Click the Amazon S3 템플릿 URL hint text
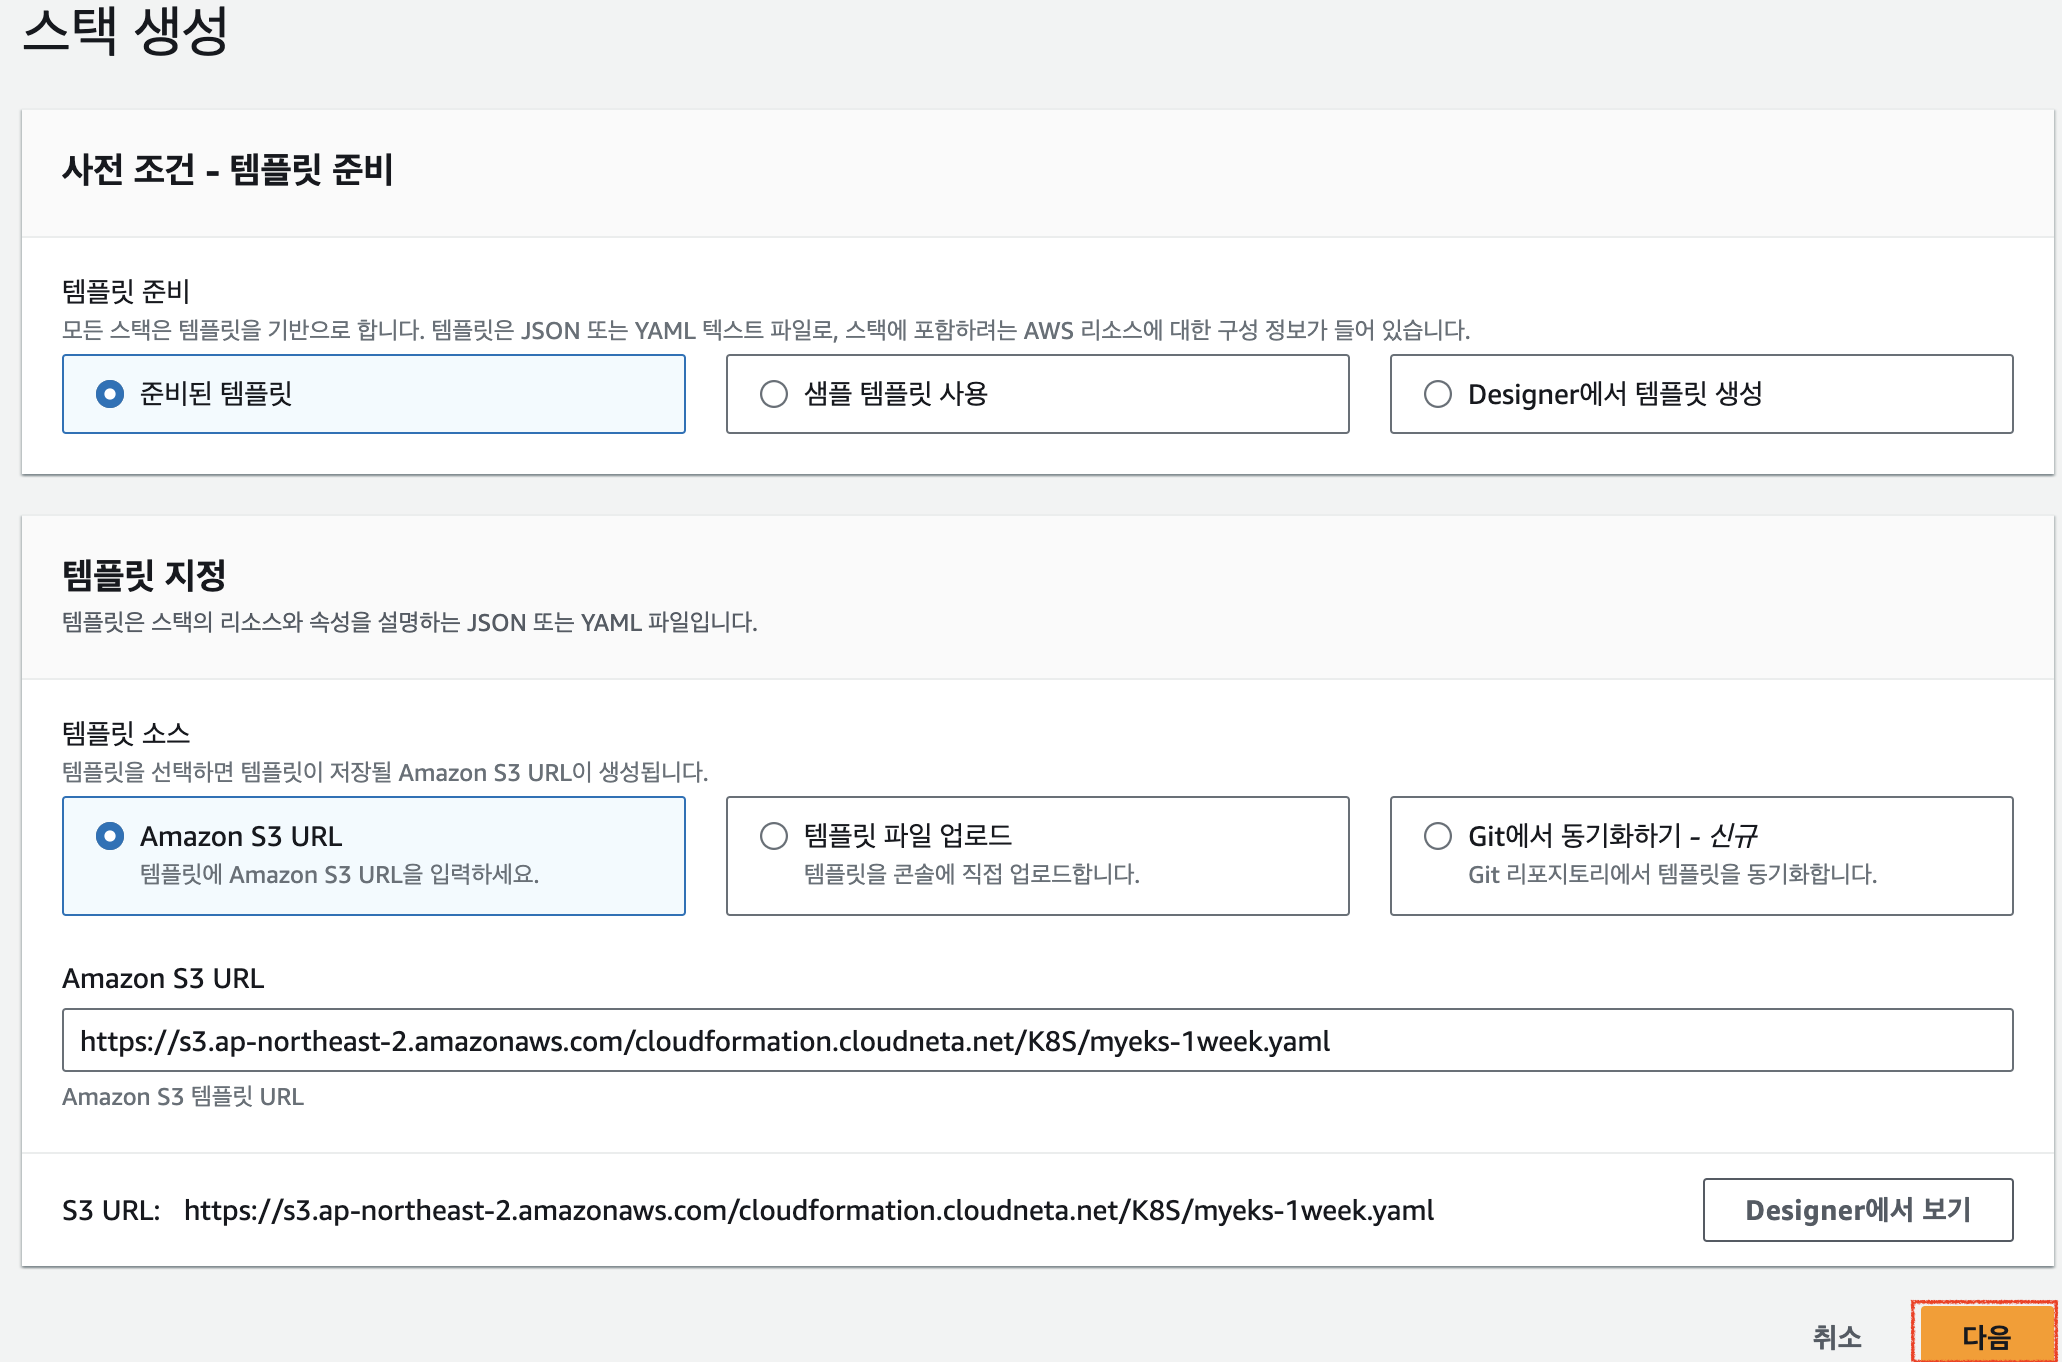The image size is (2062, 1362). (183, 1097)
